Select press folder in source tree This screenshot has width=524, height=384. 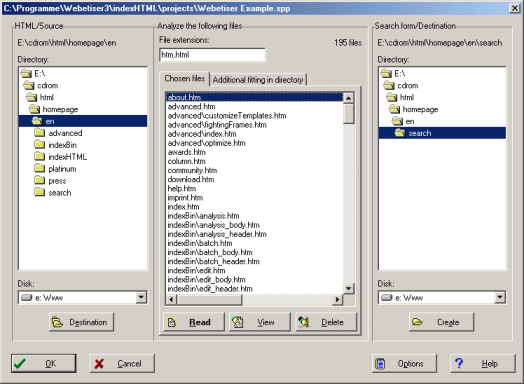pos(50,181)
